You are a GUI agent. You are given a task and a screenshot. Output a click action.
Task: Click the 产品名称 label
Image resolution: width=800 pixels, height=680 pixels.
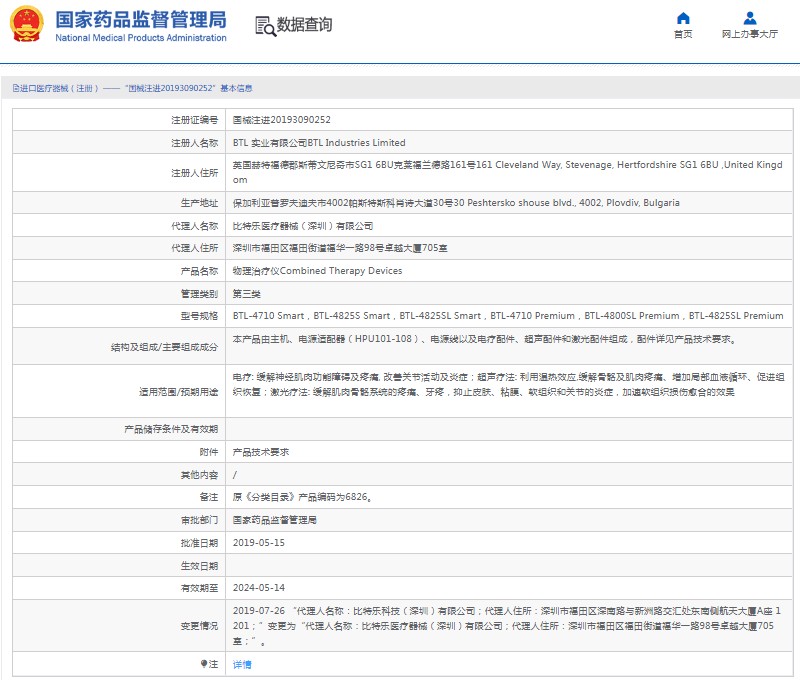199,271
